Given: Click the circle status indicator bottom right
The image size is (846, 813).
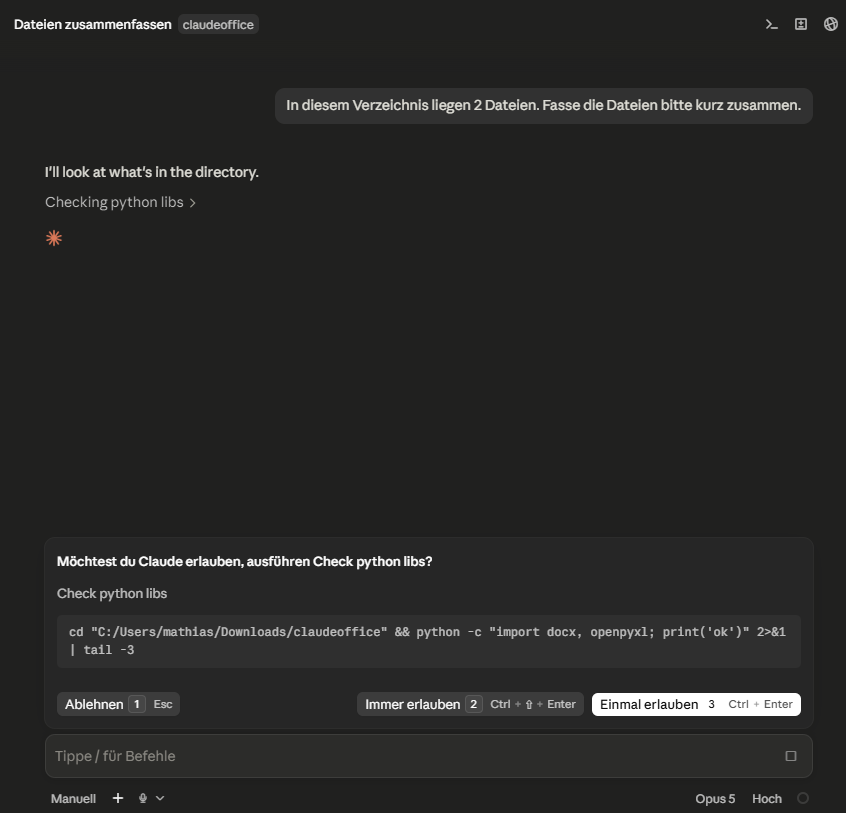Looking at the screenshot, I should (x=803, y=798).
